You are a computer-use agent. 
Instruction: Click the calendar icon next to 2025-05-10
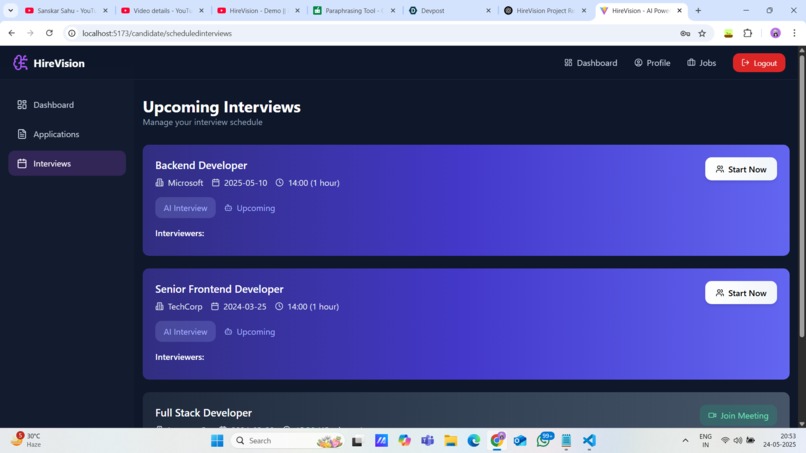click(x=215, y=183)
